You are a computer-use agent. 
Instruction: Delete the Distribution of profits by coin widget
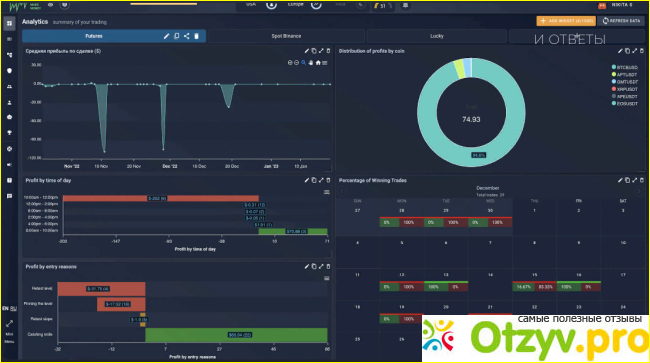[x=642, y=51]
